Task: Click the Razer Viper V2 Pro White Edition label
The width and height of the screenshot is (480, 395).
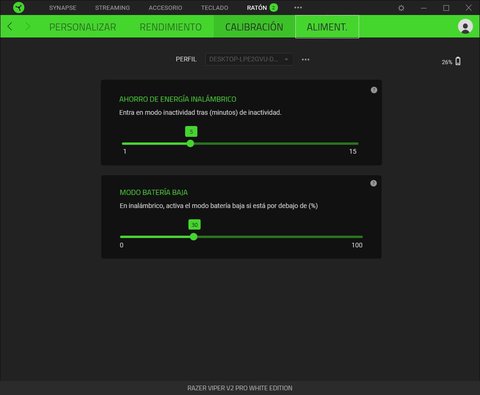Action: click(240, 388)
